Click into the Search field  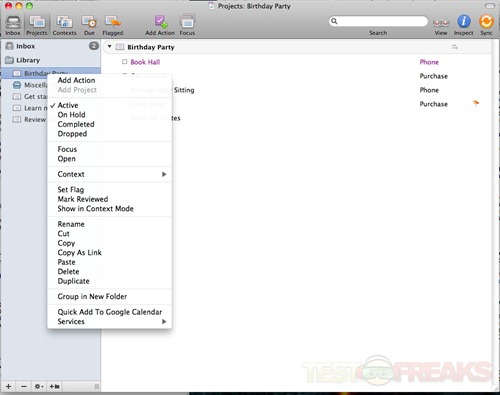point(378,21)
